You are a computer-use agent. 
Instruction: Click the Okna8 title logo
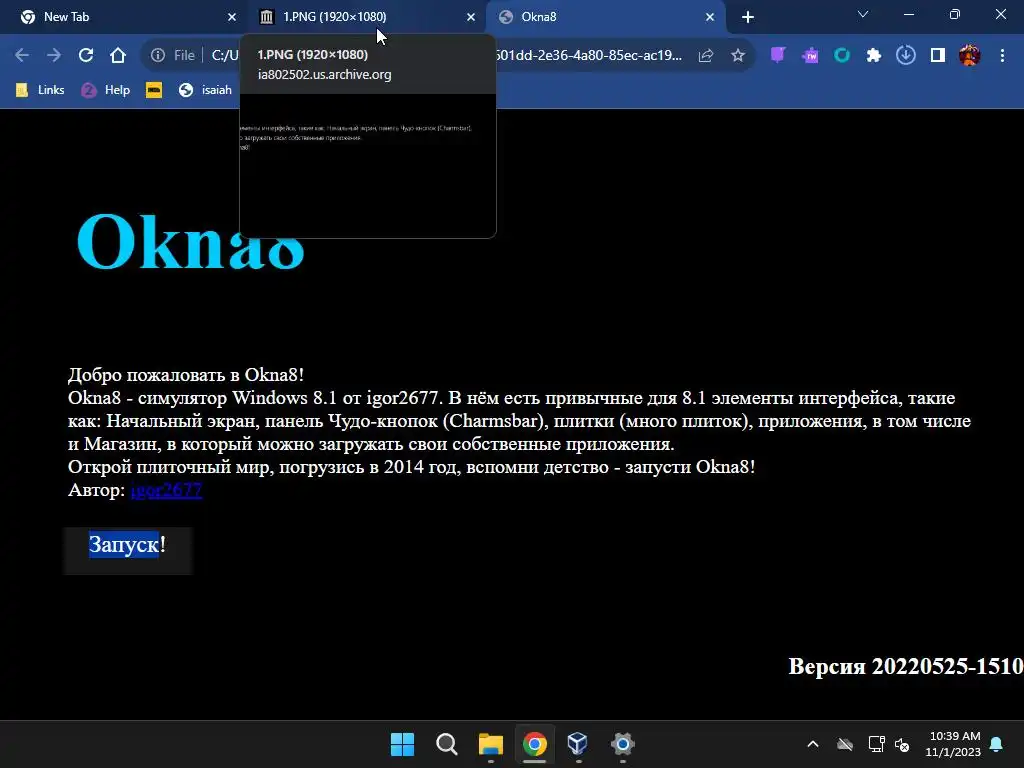pos(191,240)
